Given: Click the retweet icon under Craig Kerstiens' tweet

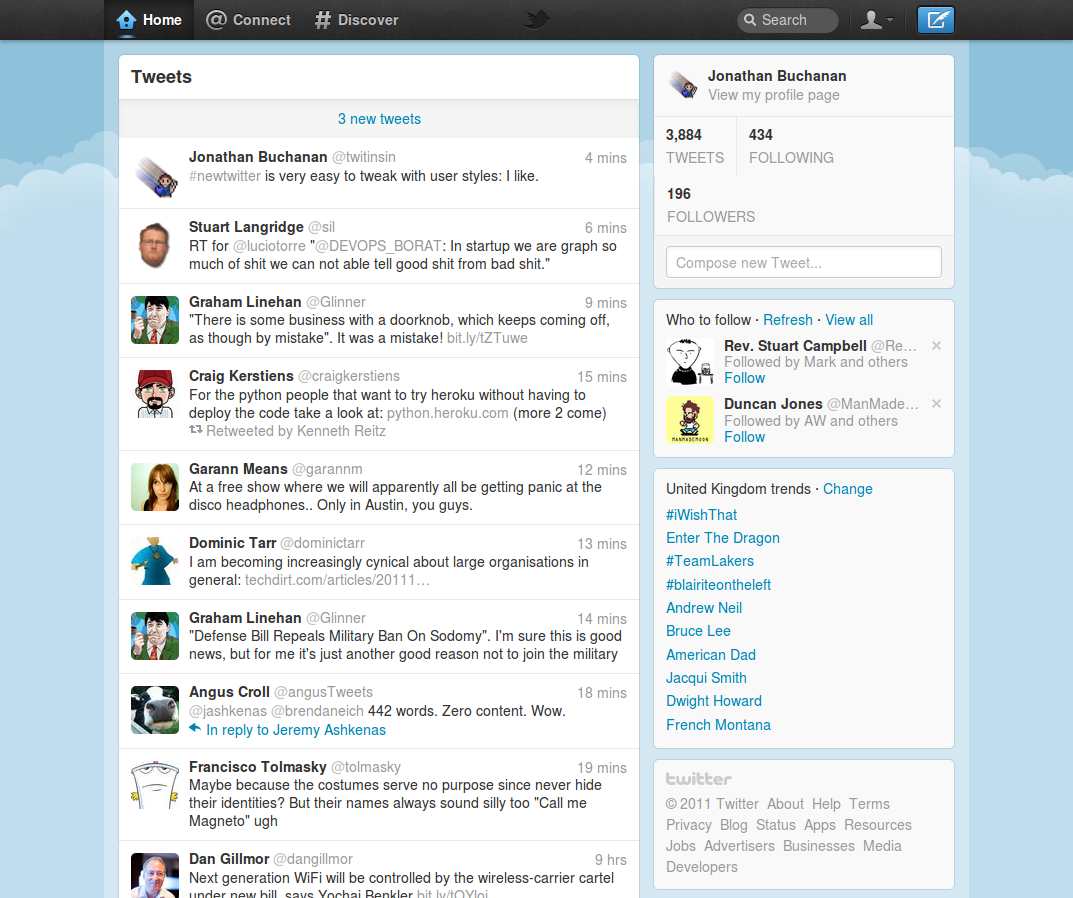Looking at the screenshot, I should 196,430.
